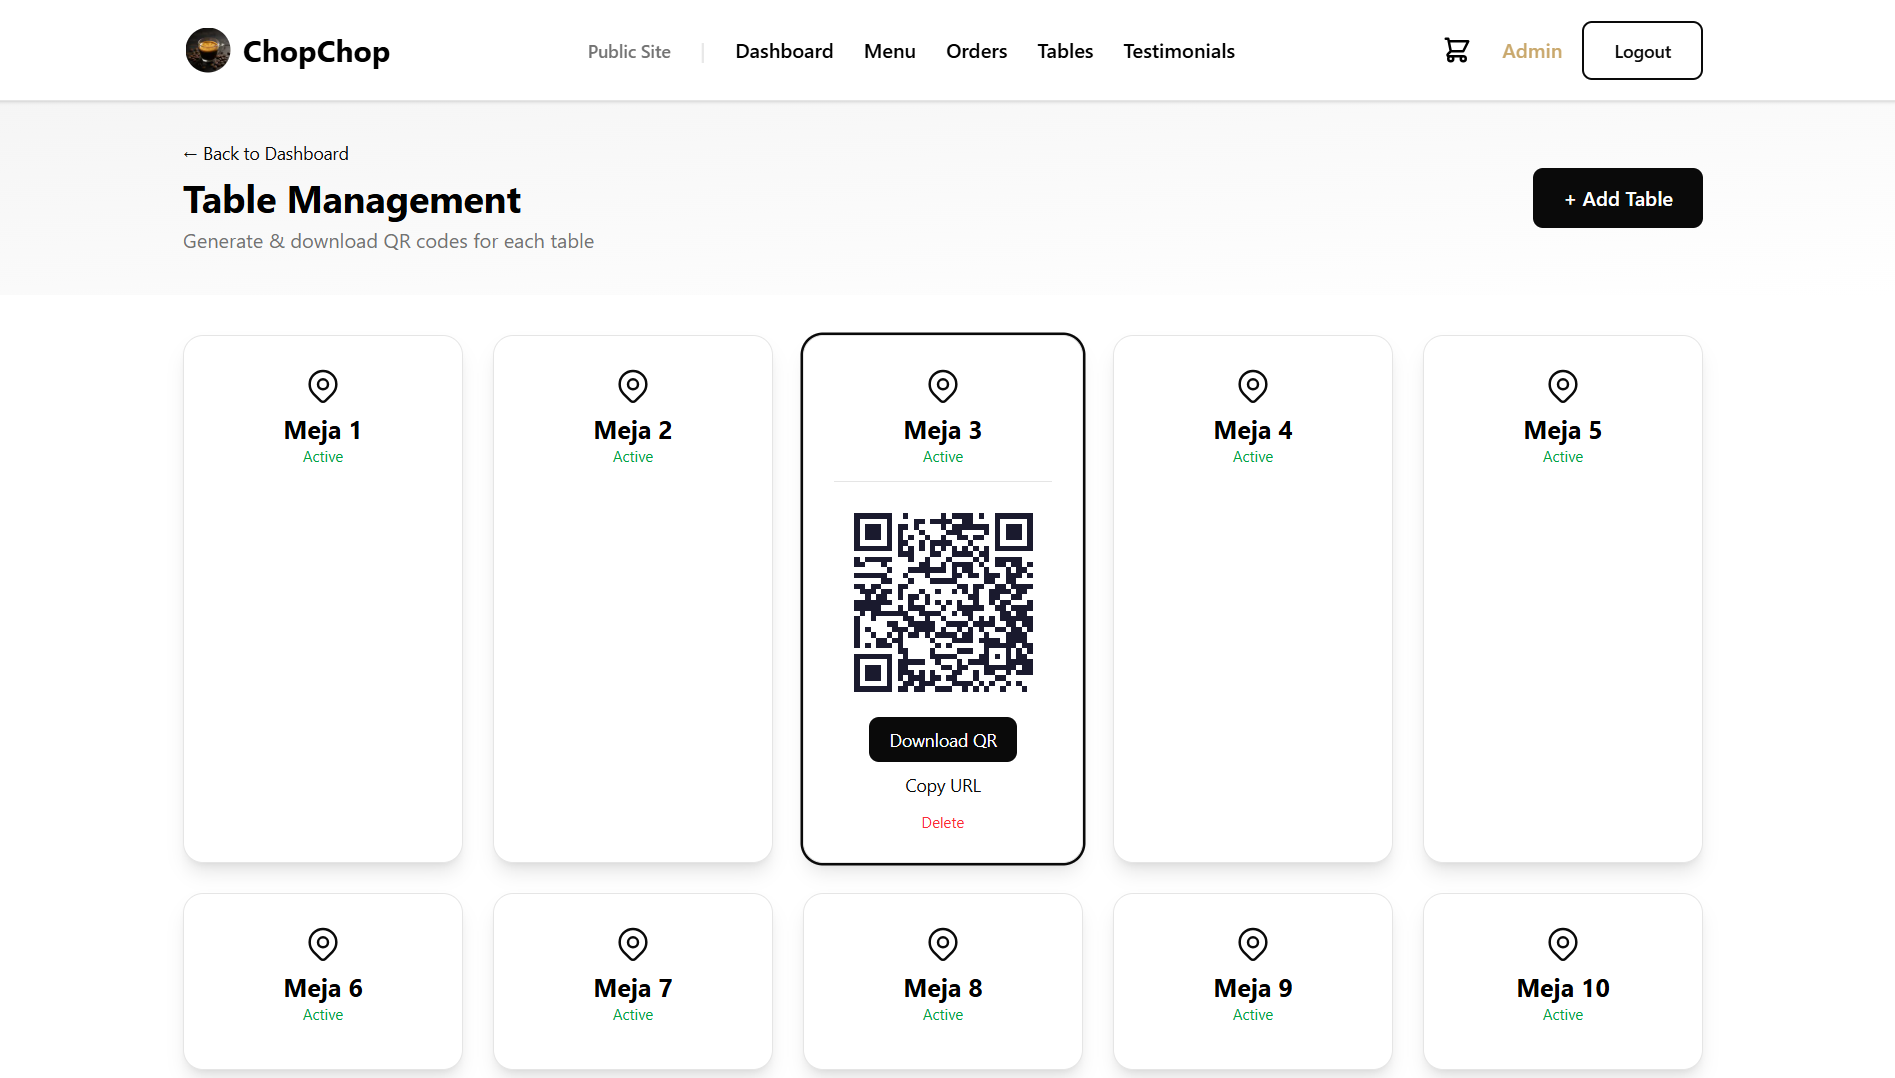Viewport: 1895px width, 1078px height.
Task: Click the location pin icon on Meja 9
Action: point(1253,944)
